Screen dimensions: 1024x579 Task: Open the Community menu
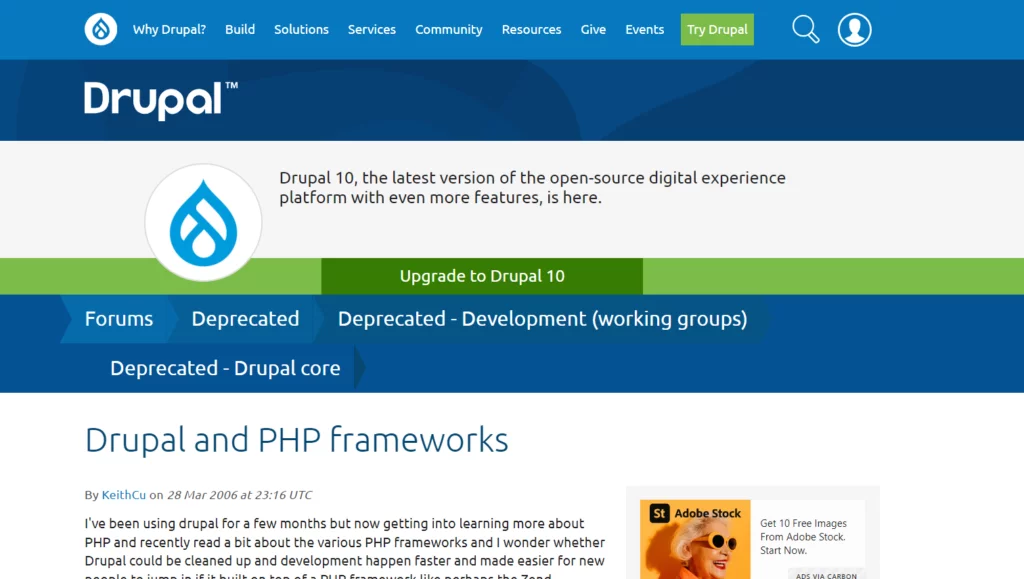pos(449,29)
